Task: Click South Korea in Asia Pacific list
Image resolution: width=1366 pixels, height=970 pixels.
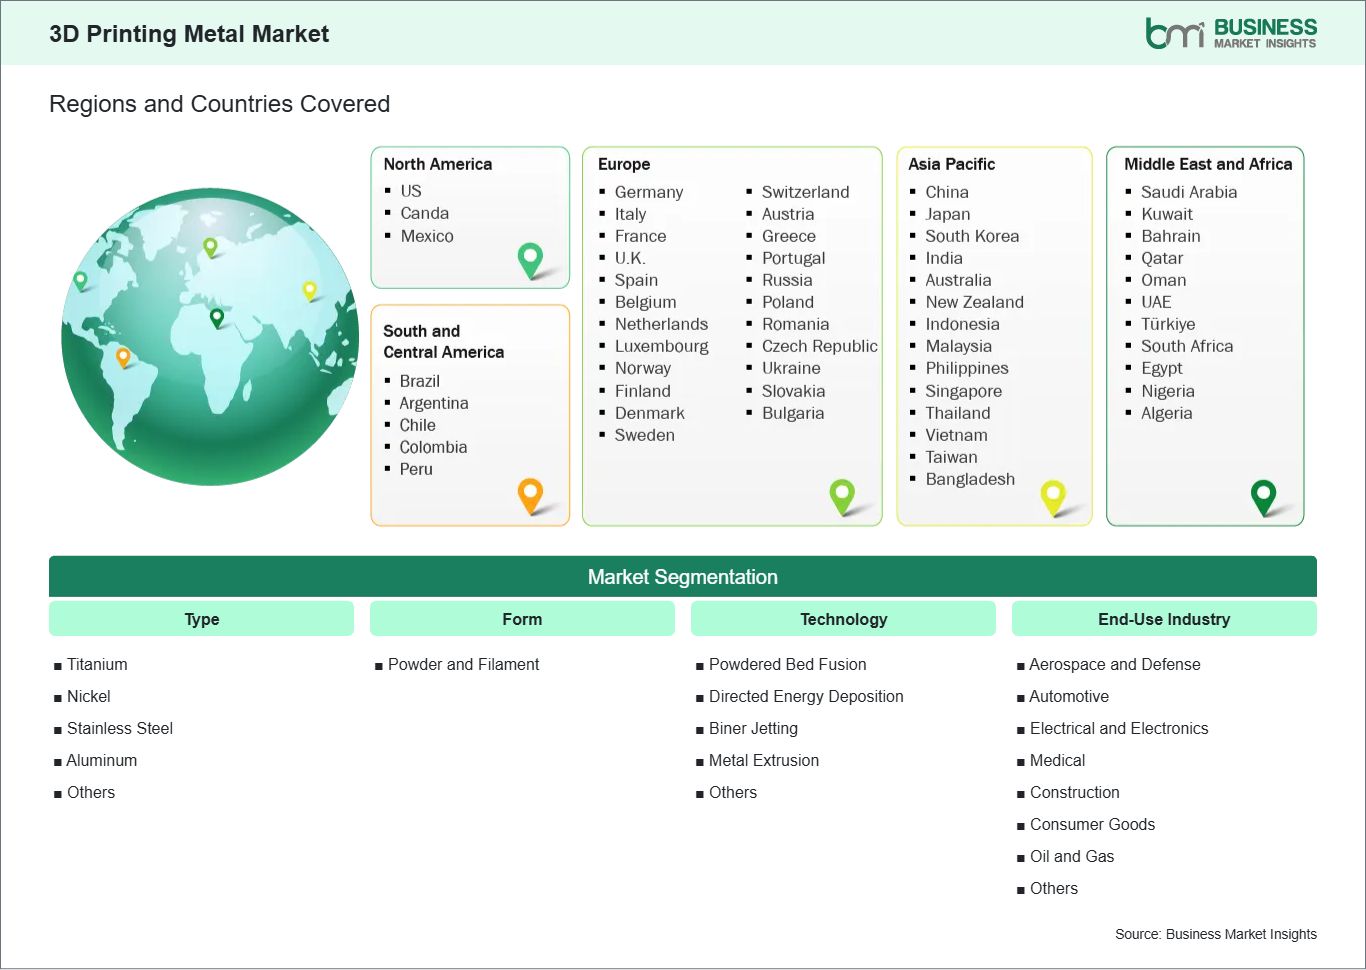Action: (972, 236)
